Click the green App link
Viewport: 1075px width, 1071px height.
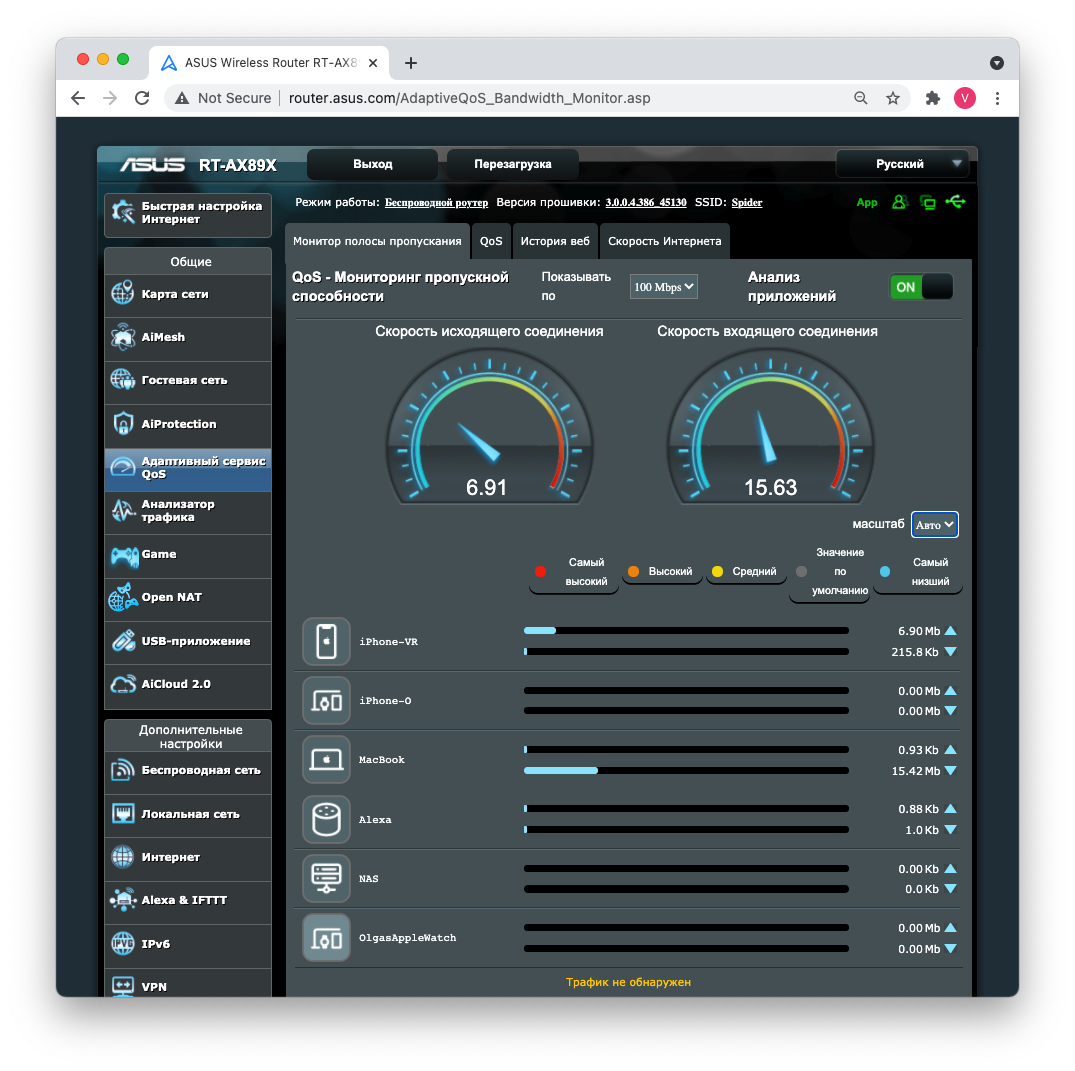coord(867,202)
